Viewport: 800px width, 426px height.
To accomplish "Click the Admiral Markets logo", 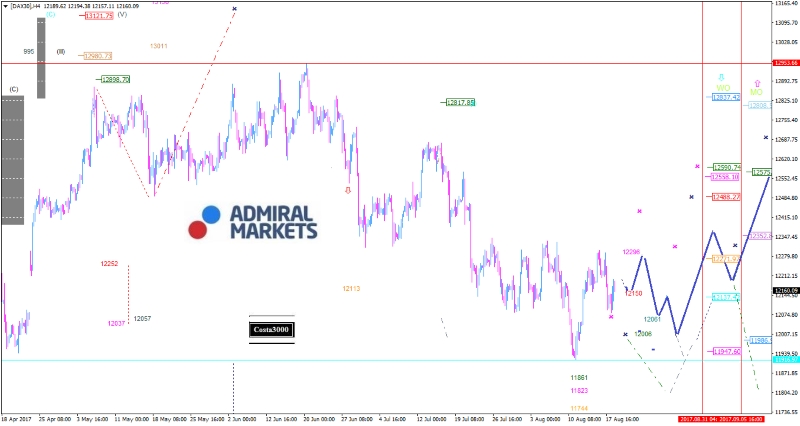I will click(253, 222).
